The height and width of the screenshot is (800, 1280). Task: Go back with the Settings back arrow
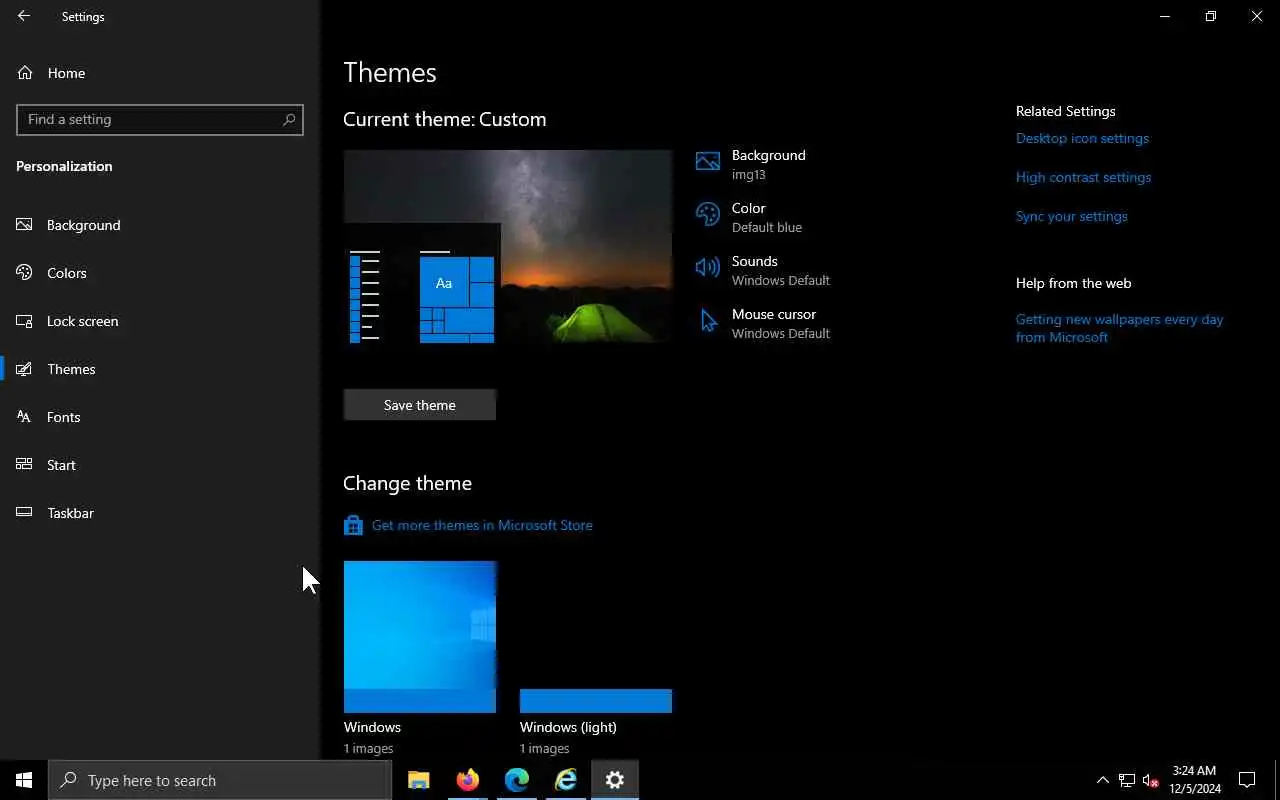(x=24, y=16)
